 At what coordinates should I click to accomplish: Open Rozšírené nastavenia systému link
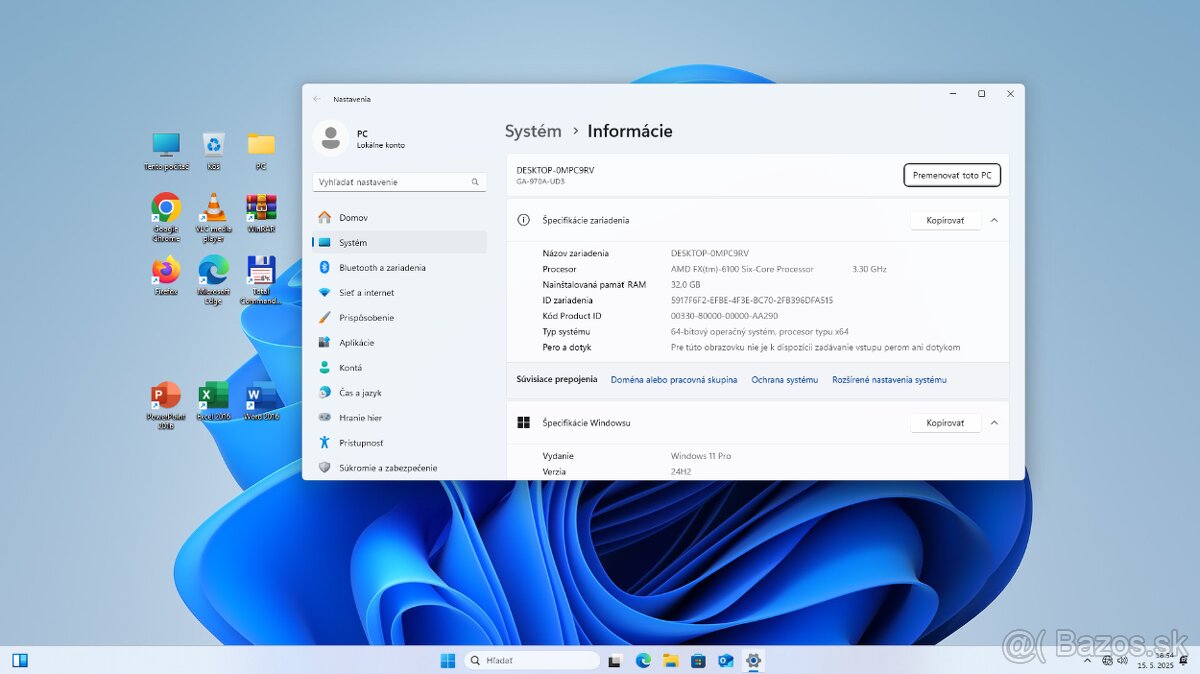[889, 379]
